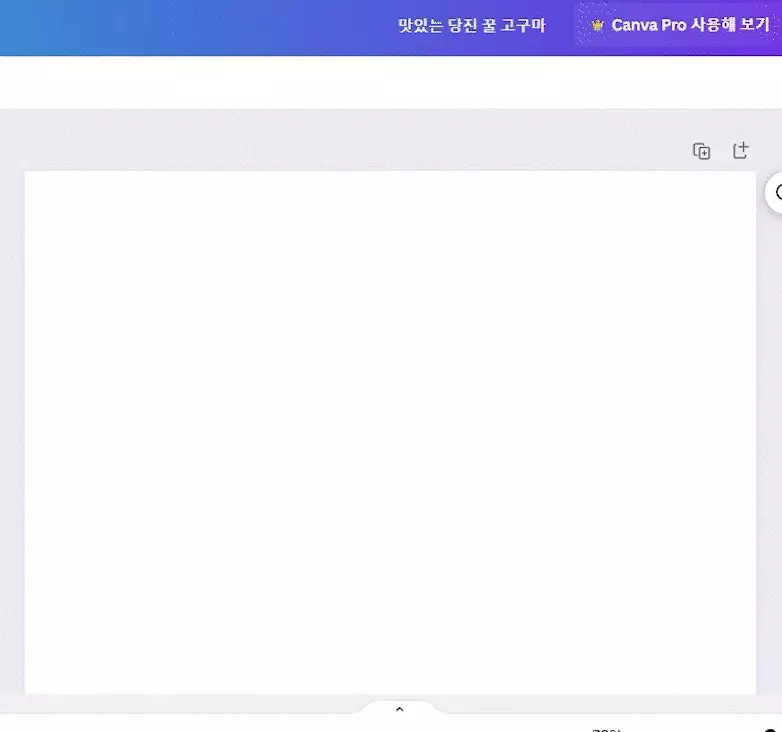Click the empty white toolbar strip below header
Image resolution: width=782 pixels, height=732 pixels.
[x=390, y=82]
